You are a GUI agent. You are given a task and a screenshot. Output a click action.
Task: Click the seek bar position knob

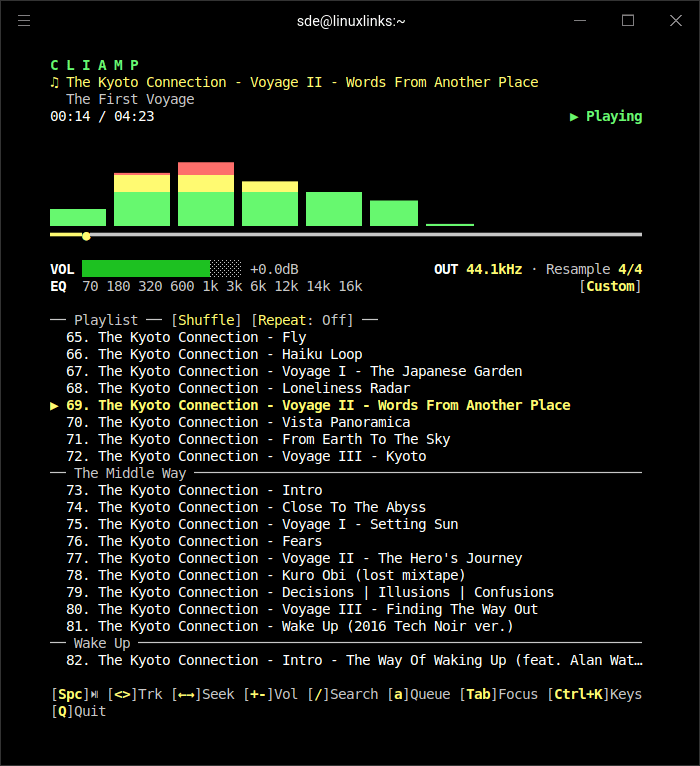pos(86,236)
